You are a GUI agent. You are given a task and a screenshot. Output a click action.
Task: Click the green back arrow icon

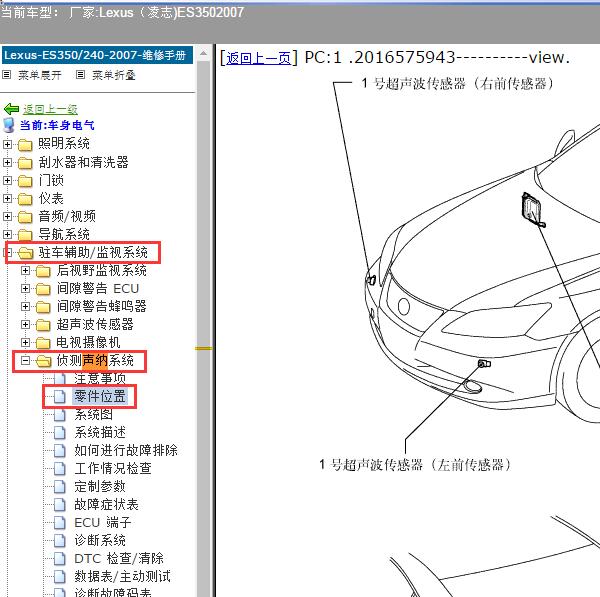click(11, 109)
